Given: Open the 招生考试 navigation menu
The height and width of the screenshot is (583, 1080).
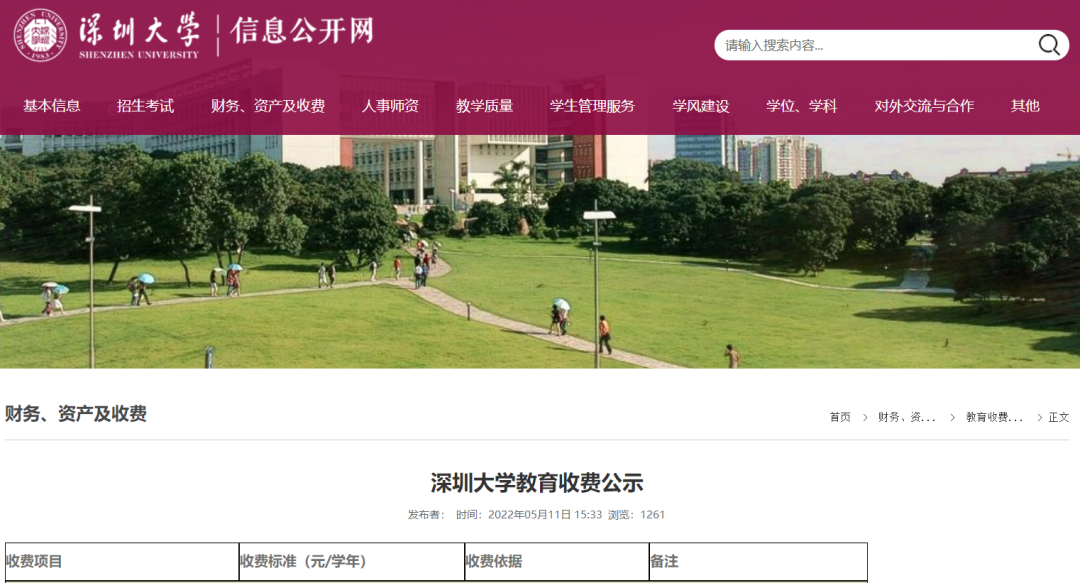Looking at the screenshot, I should coord(146,105).
